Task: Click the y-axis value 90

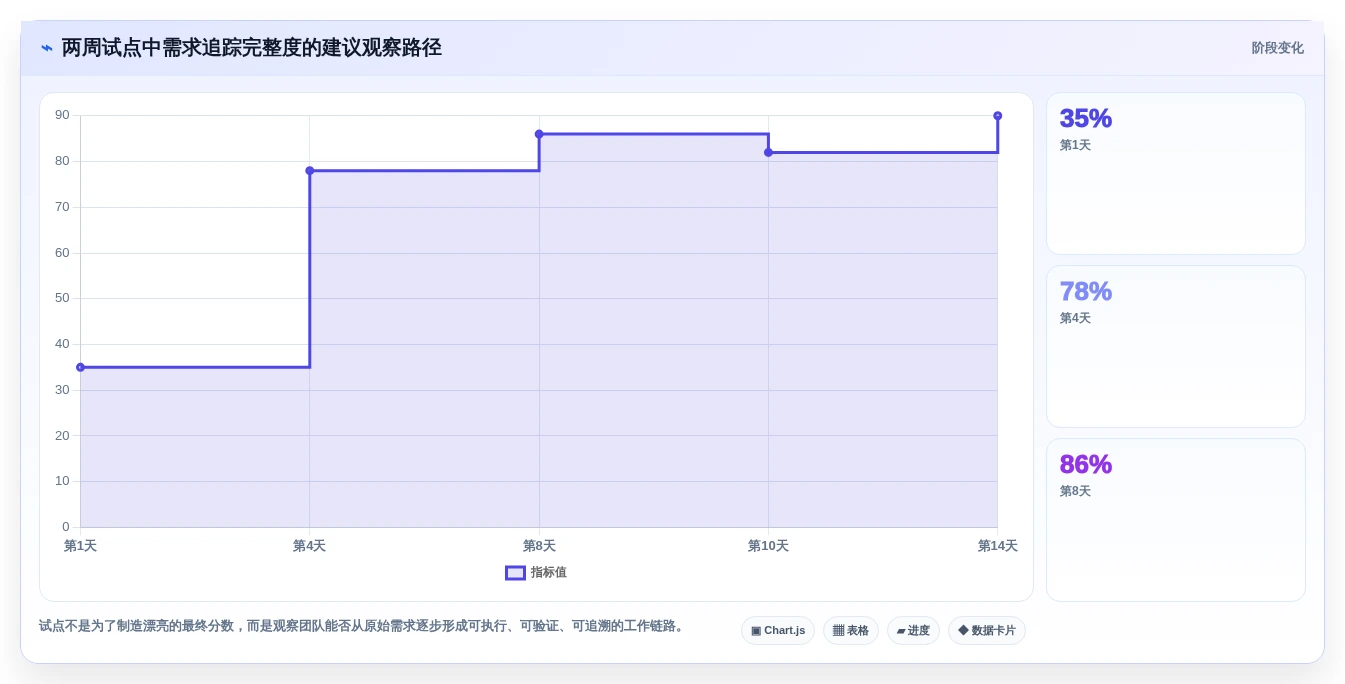Action: pyautogui.click(x=62, y=116)
